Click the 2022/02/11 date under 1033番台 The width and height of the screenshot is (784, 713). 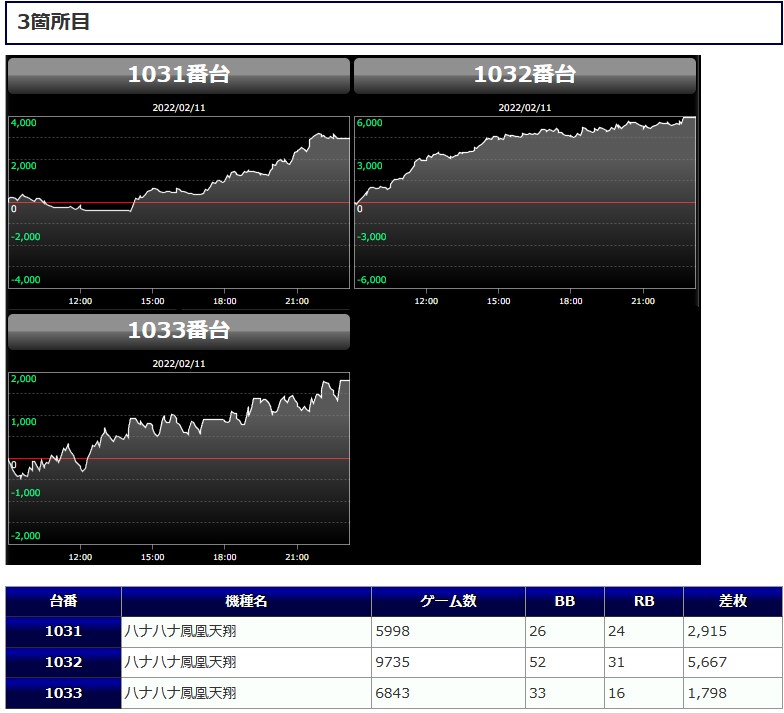179,364
